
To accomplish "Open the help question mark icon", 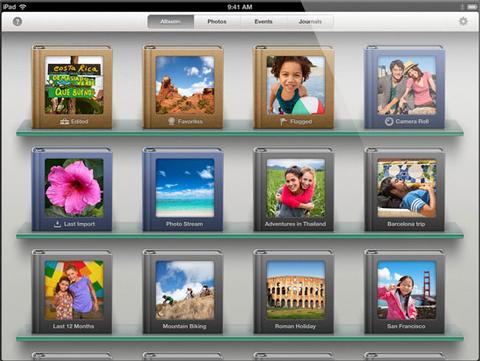I will 17,22.
